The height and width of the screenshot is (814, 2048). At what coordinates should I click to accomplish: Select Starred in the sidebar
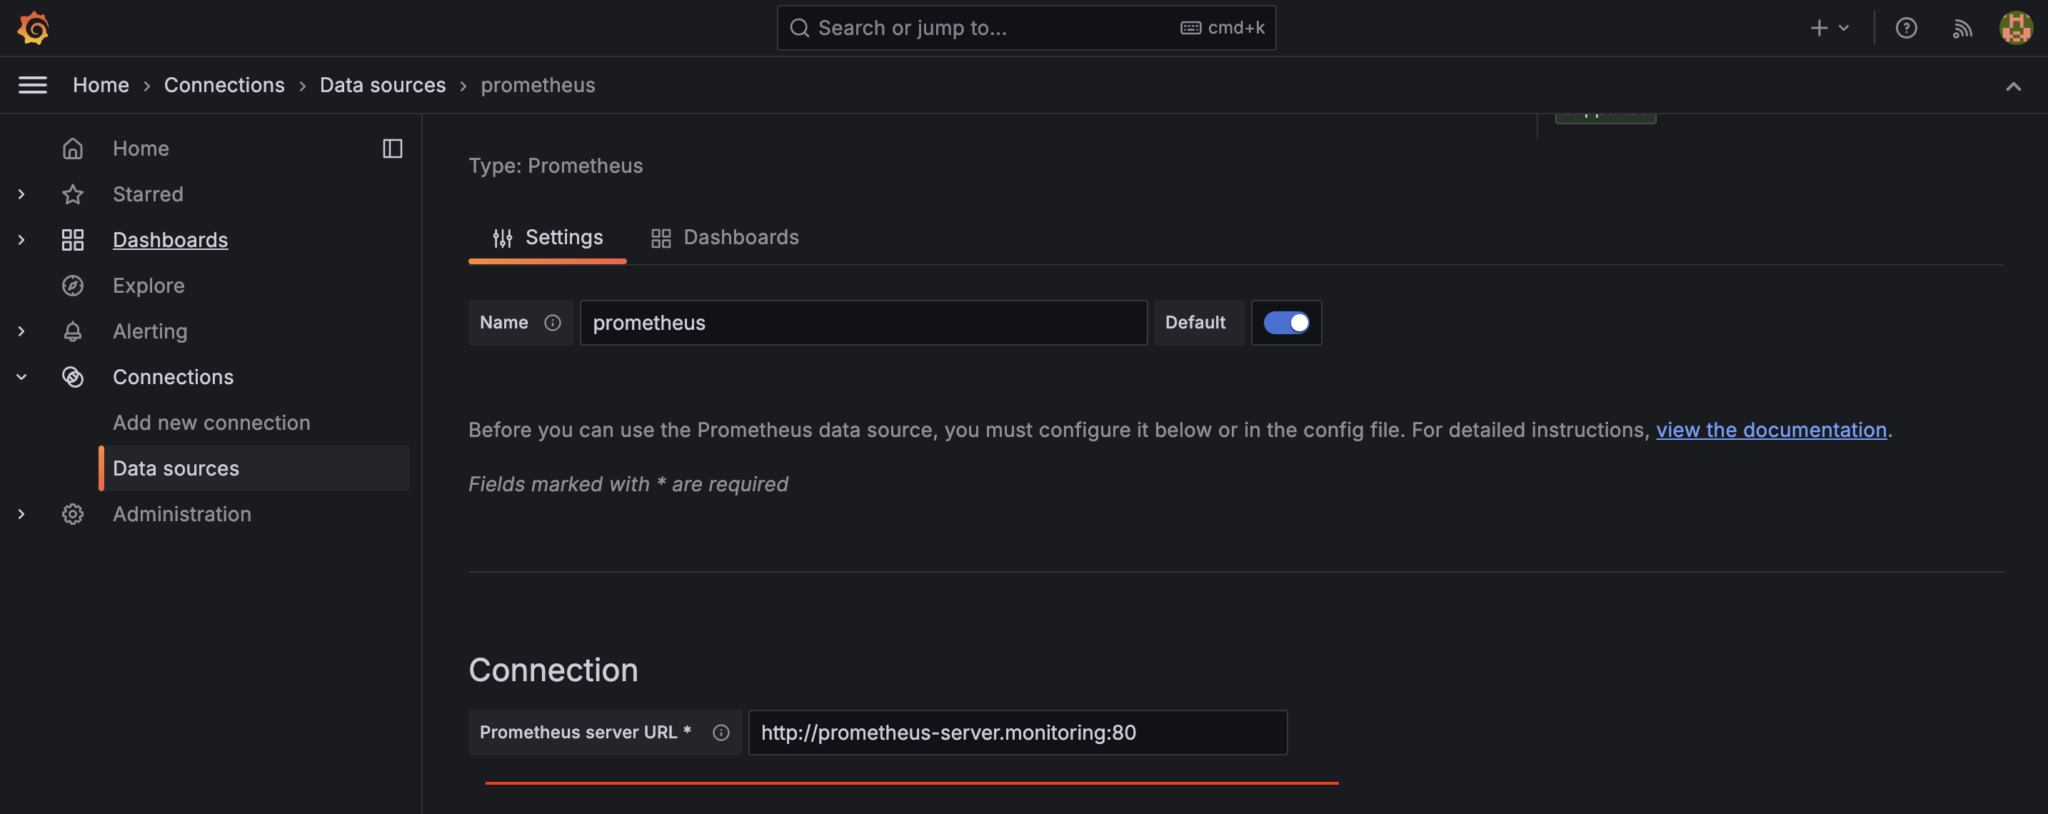pos(148,194)
